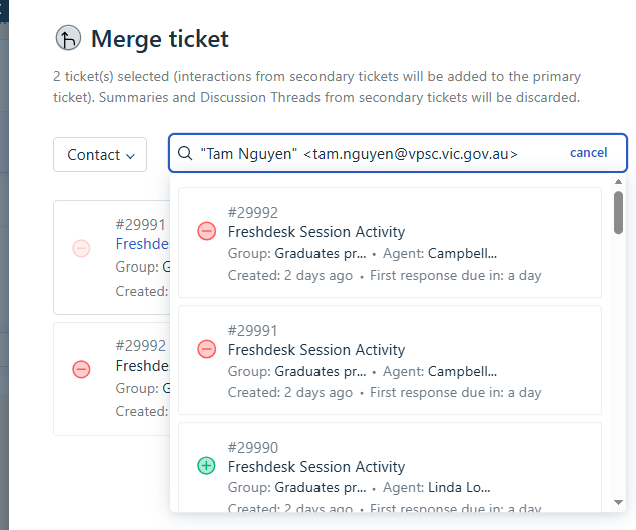Remove ticket #29992 in dropdown results
Image resolution: width=636 pixels, height=530 pixels.
pyautogui.click(x=206, y=231)
